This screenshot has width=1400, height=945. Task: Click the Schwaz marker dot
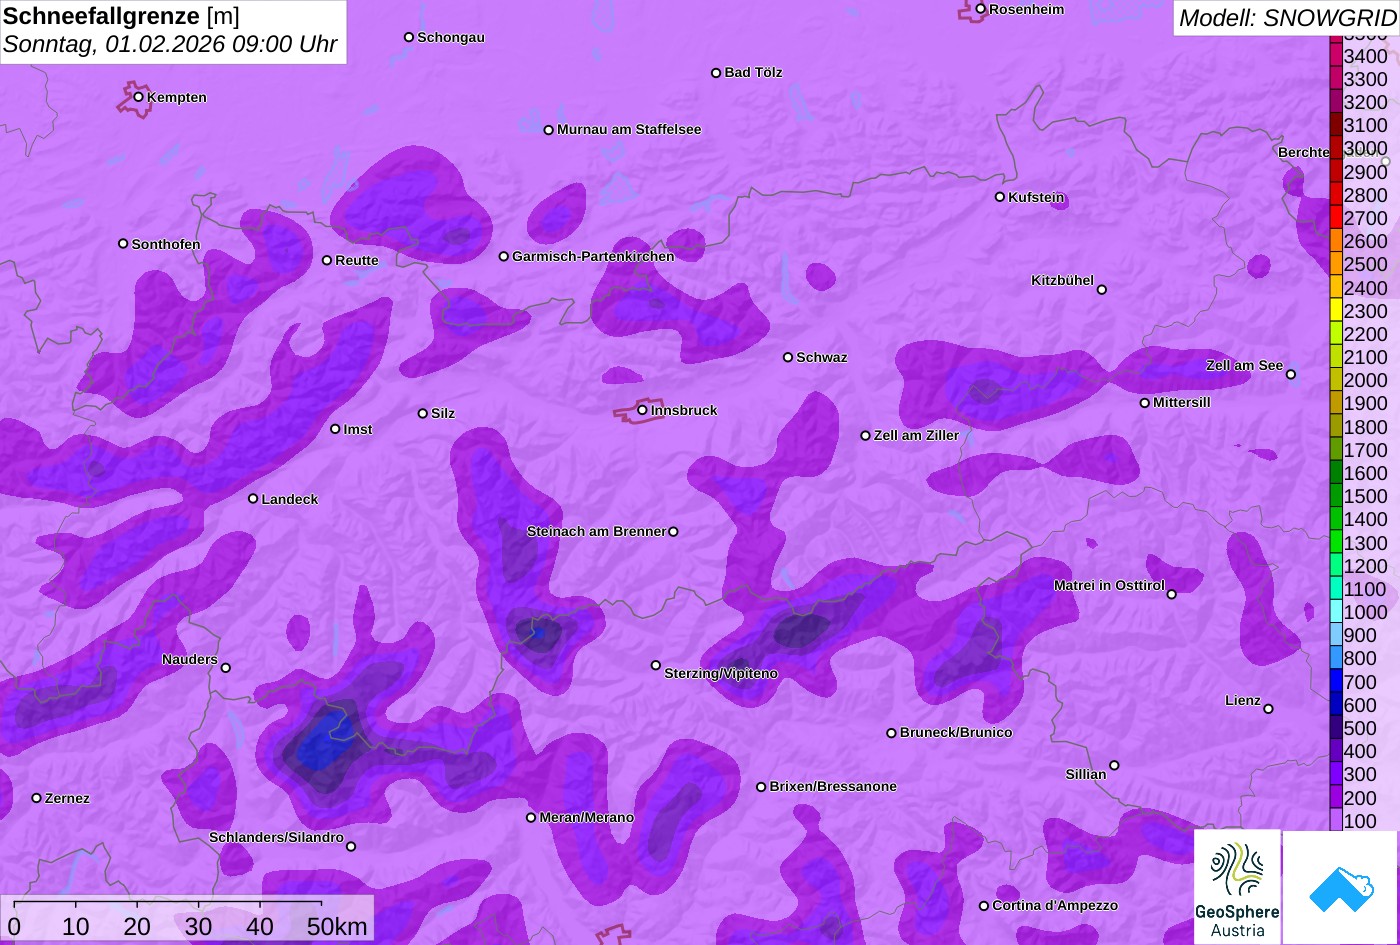pyautogui.click(x=788, y=357)
